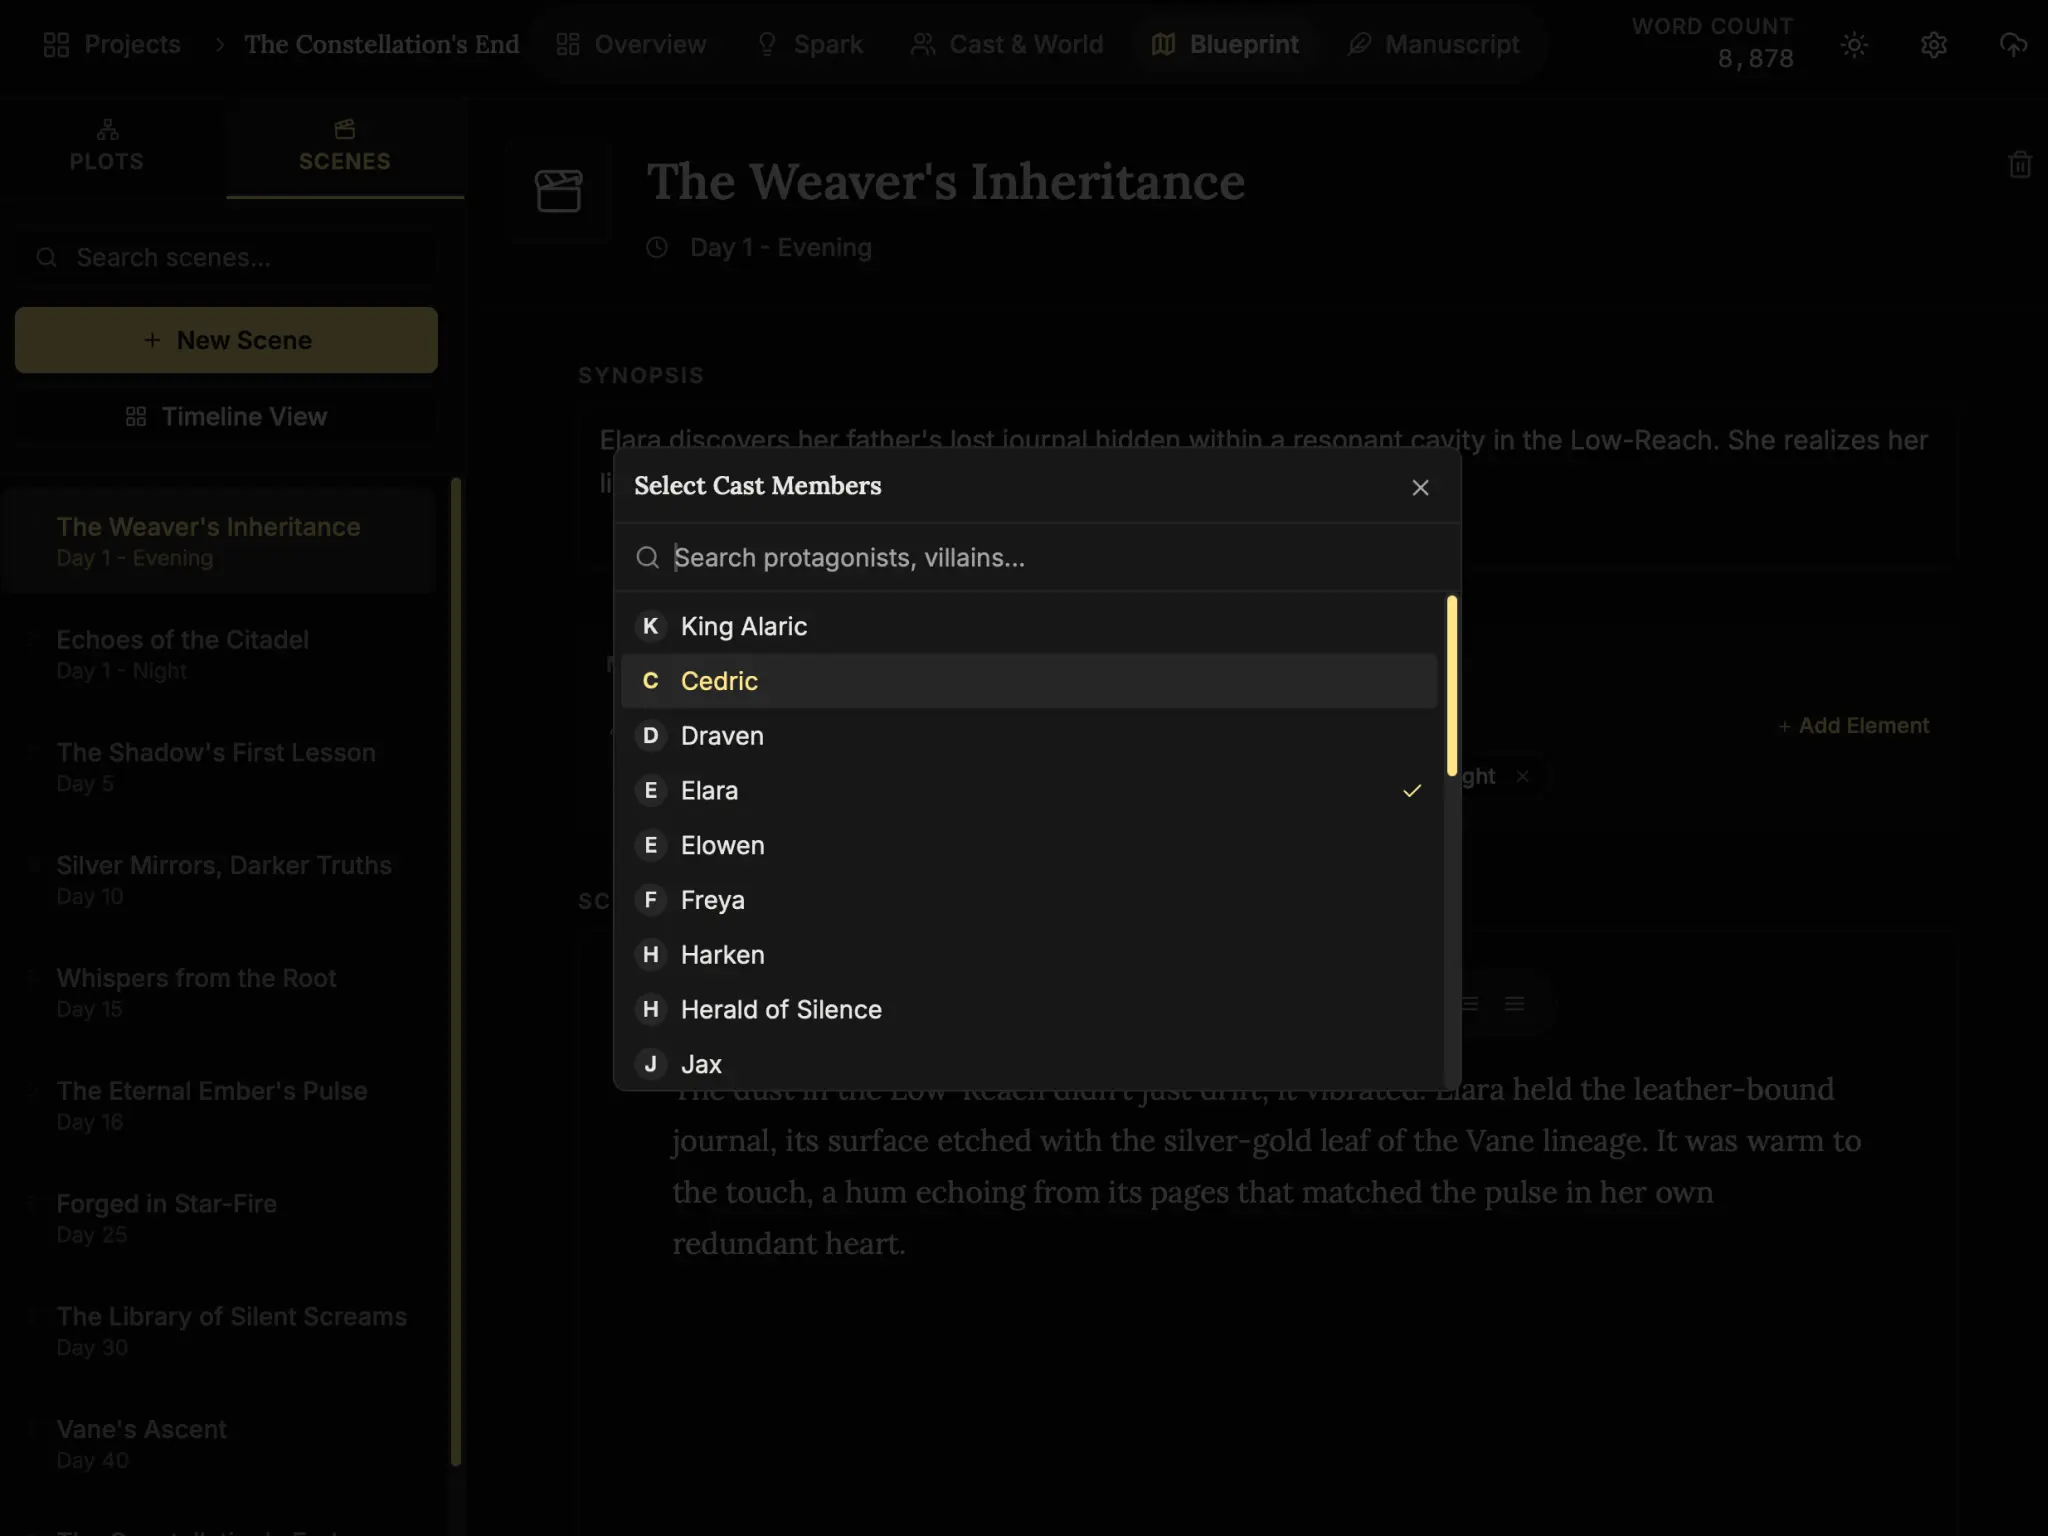Click the Add Element link

[1853, 726]
